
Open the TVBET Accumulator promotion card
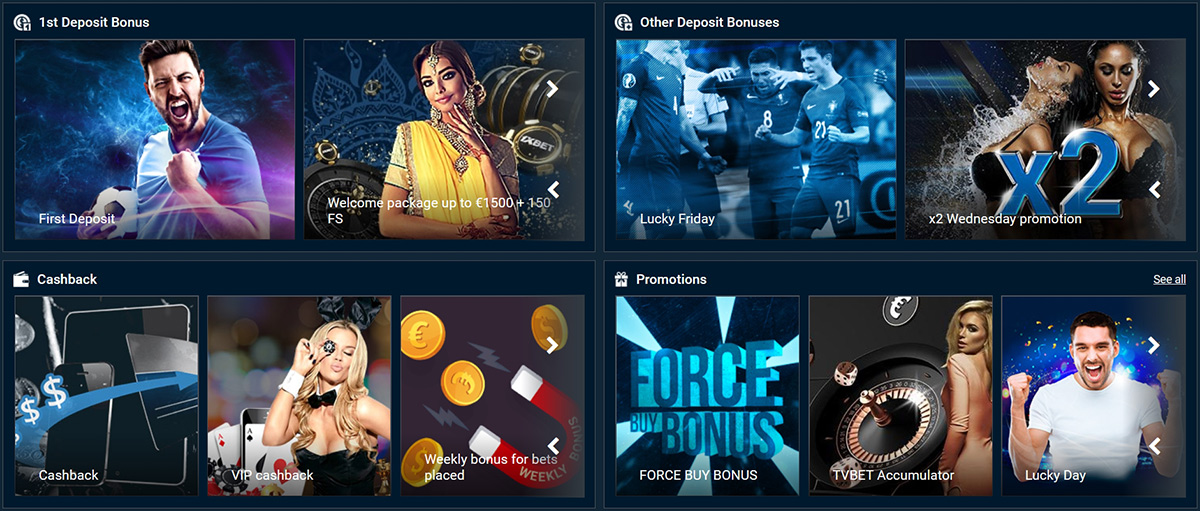[900, 395]
